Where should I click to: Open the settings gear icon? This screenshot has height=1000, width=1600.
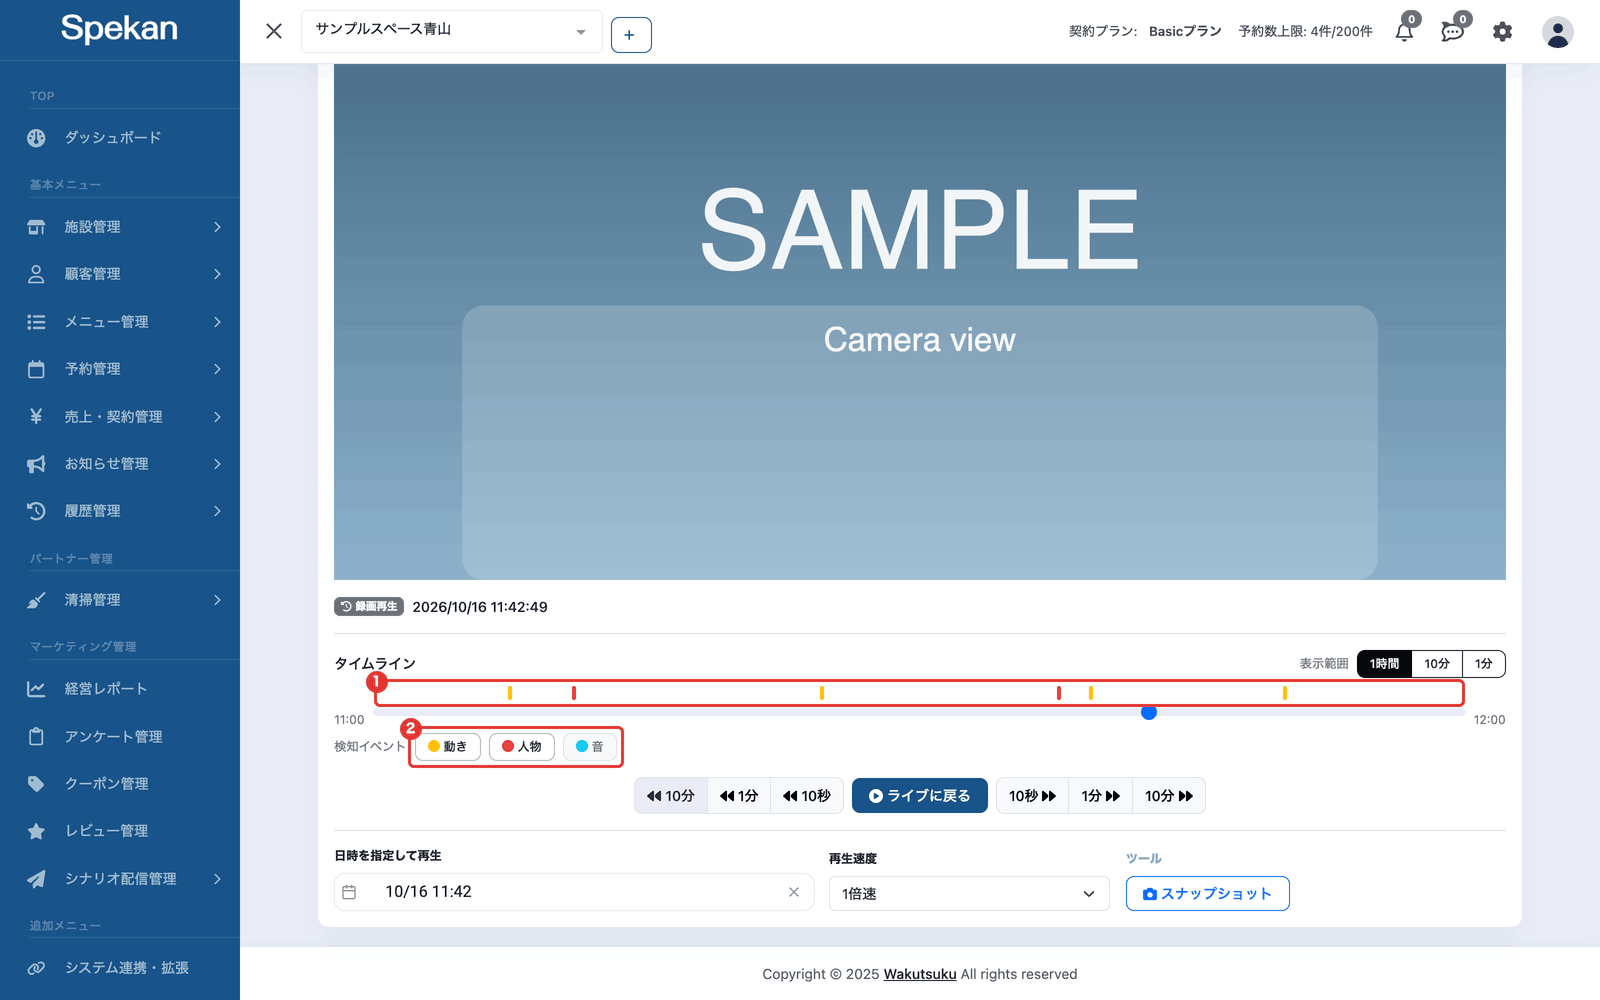[1502, 32]
